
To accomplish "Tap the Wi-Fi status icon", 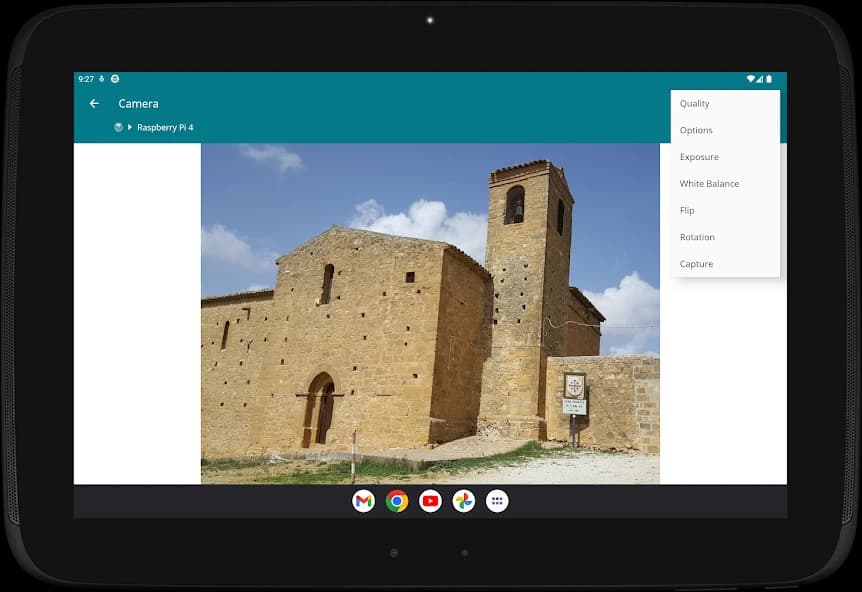I will [750, 79].
